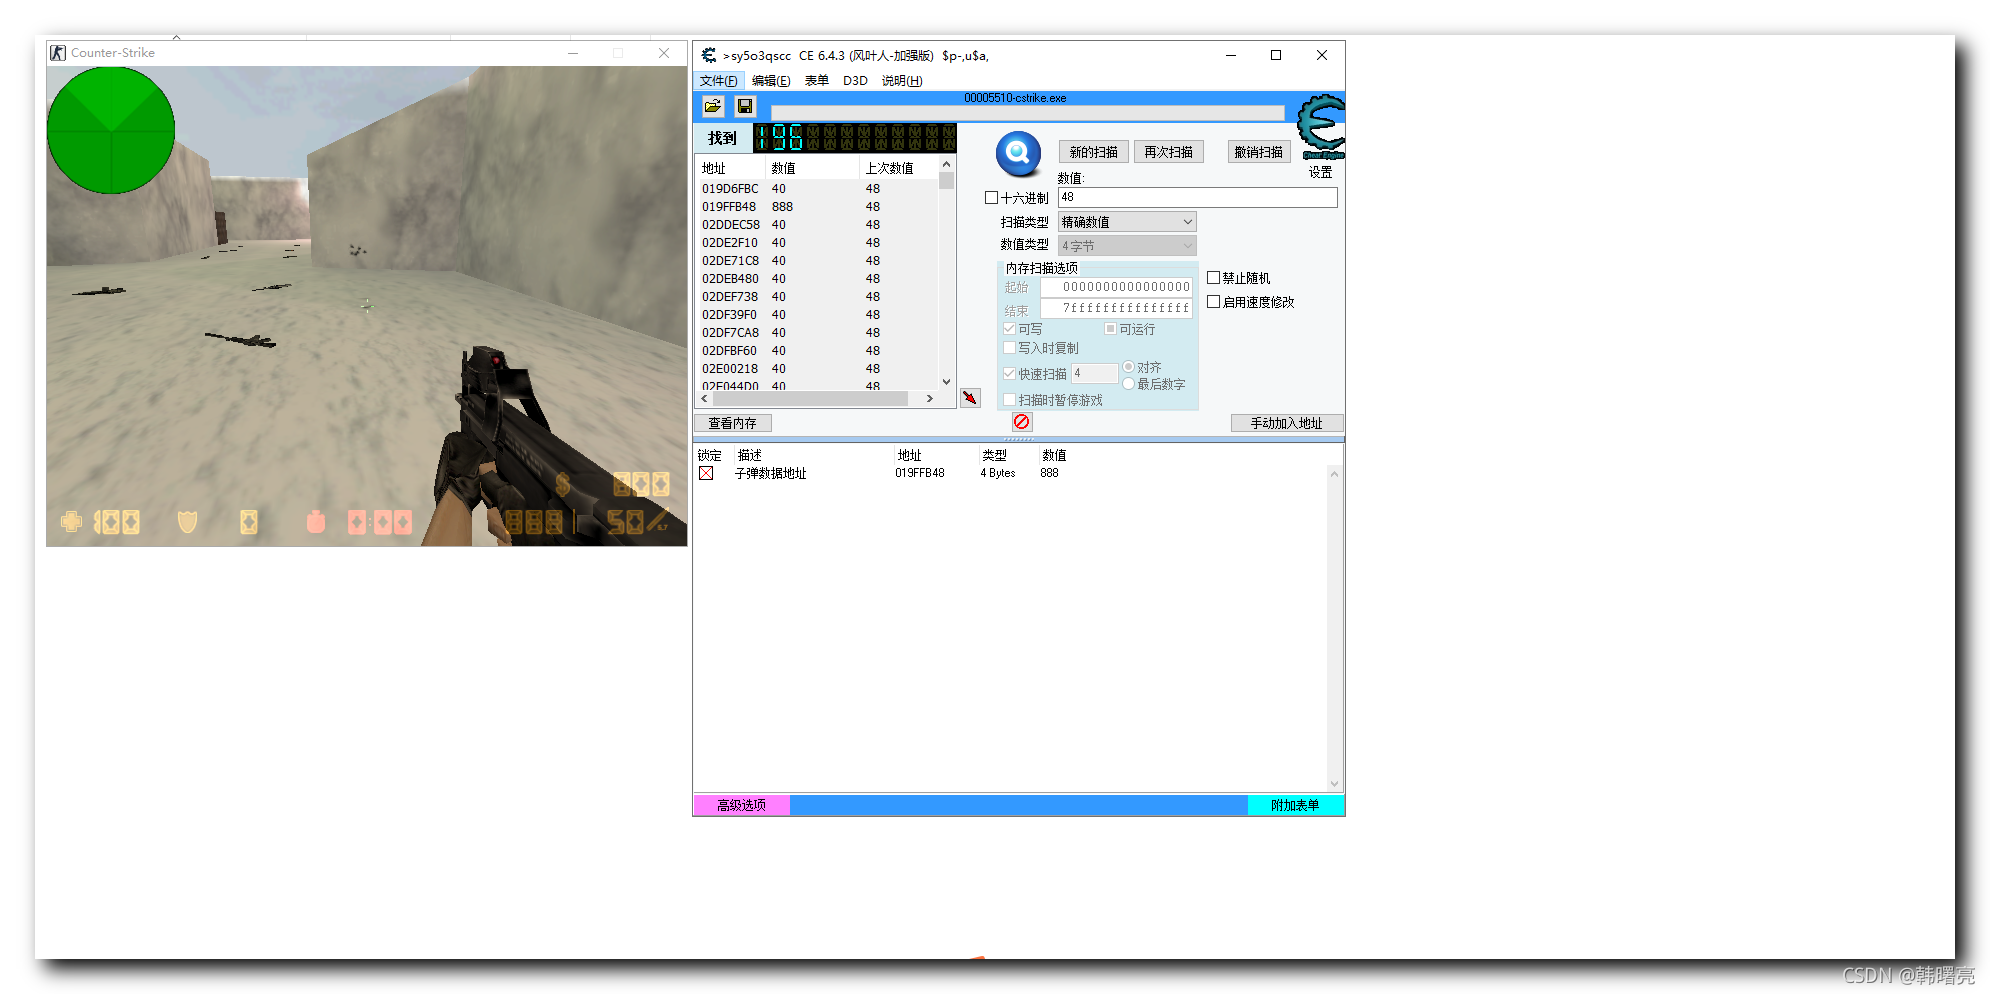Click the Cheat Engine title bar icon
The width and height of the screenshot is (1990, 994).
pyautogui.click(x=709, y=55)
